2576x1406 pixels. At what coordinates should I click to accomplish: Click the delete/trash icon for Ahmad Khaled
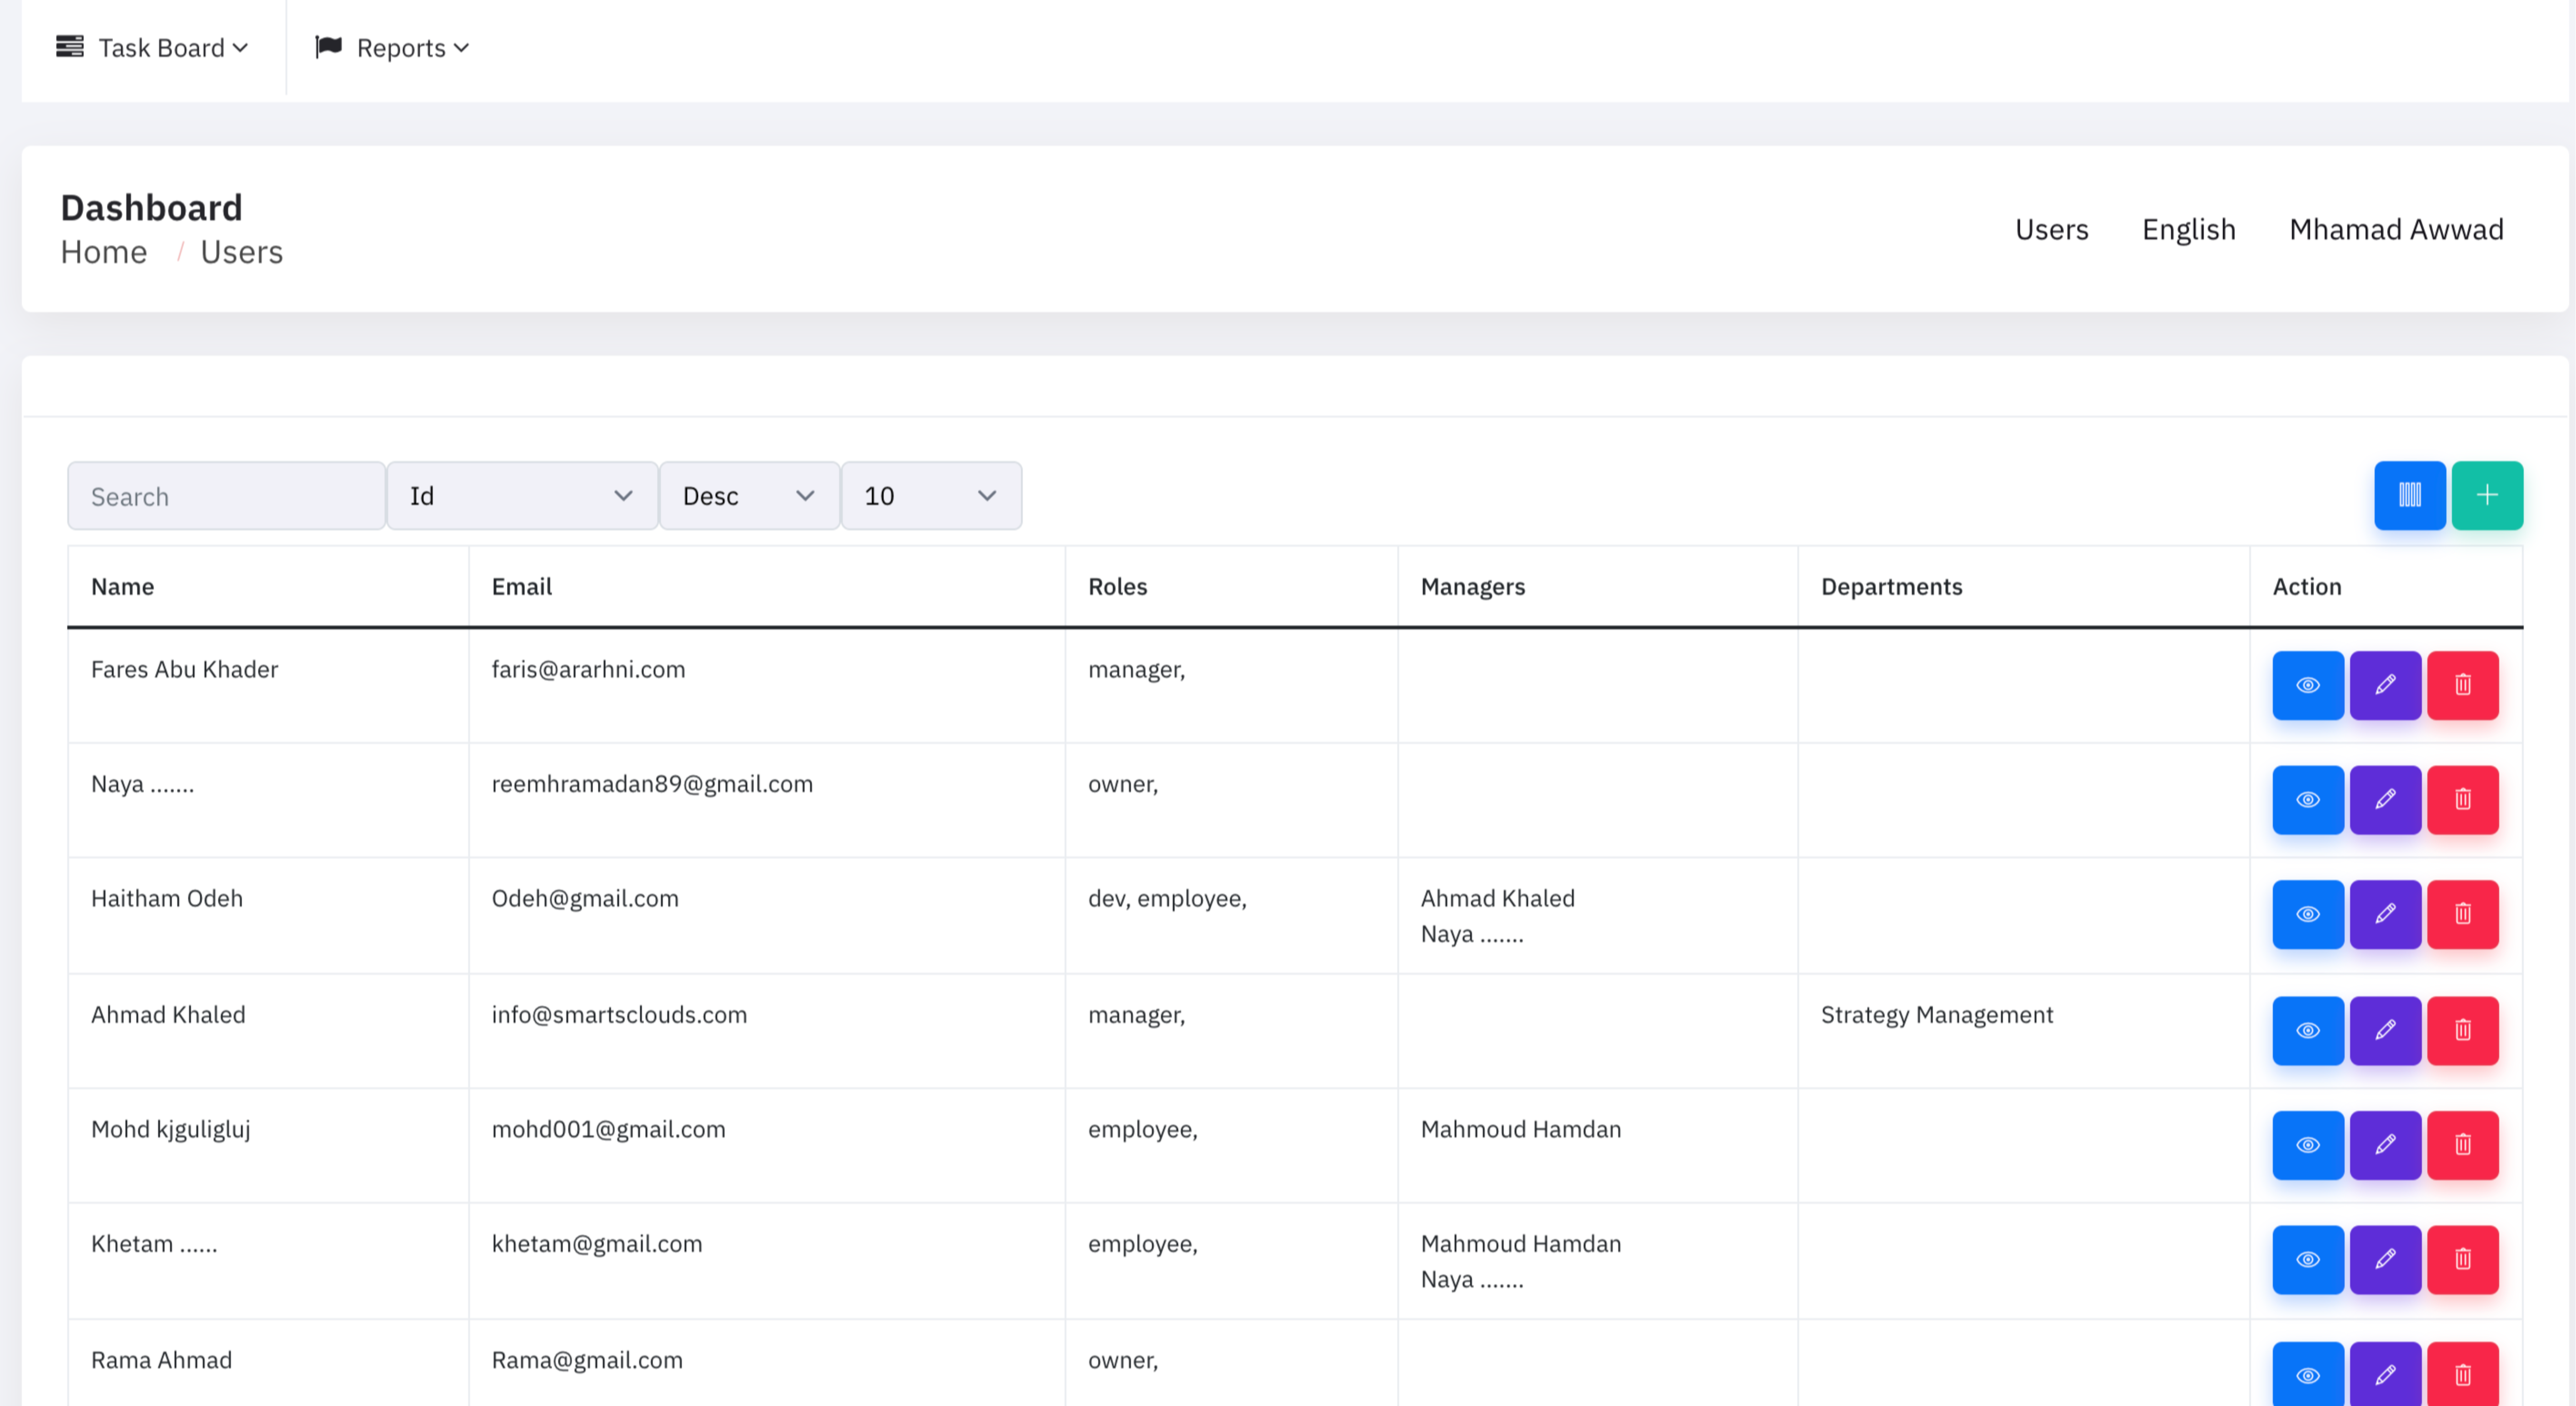coord(2462,1028)
